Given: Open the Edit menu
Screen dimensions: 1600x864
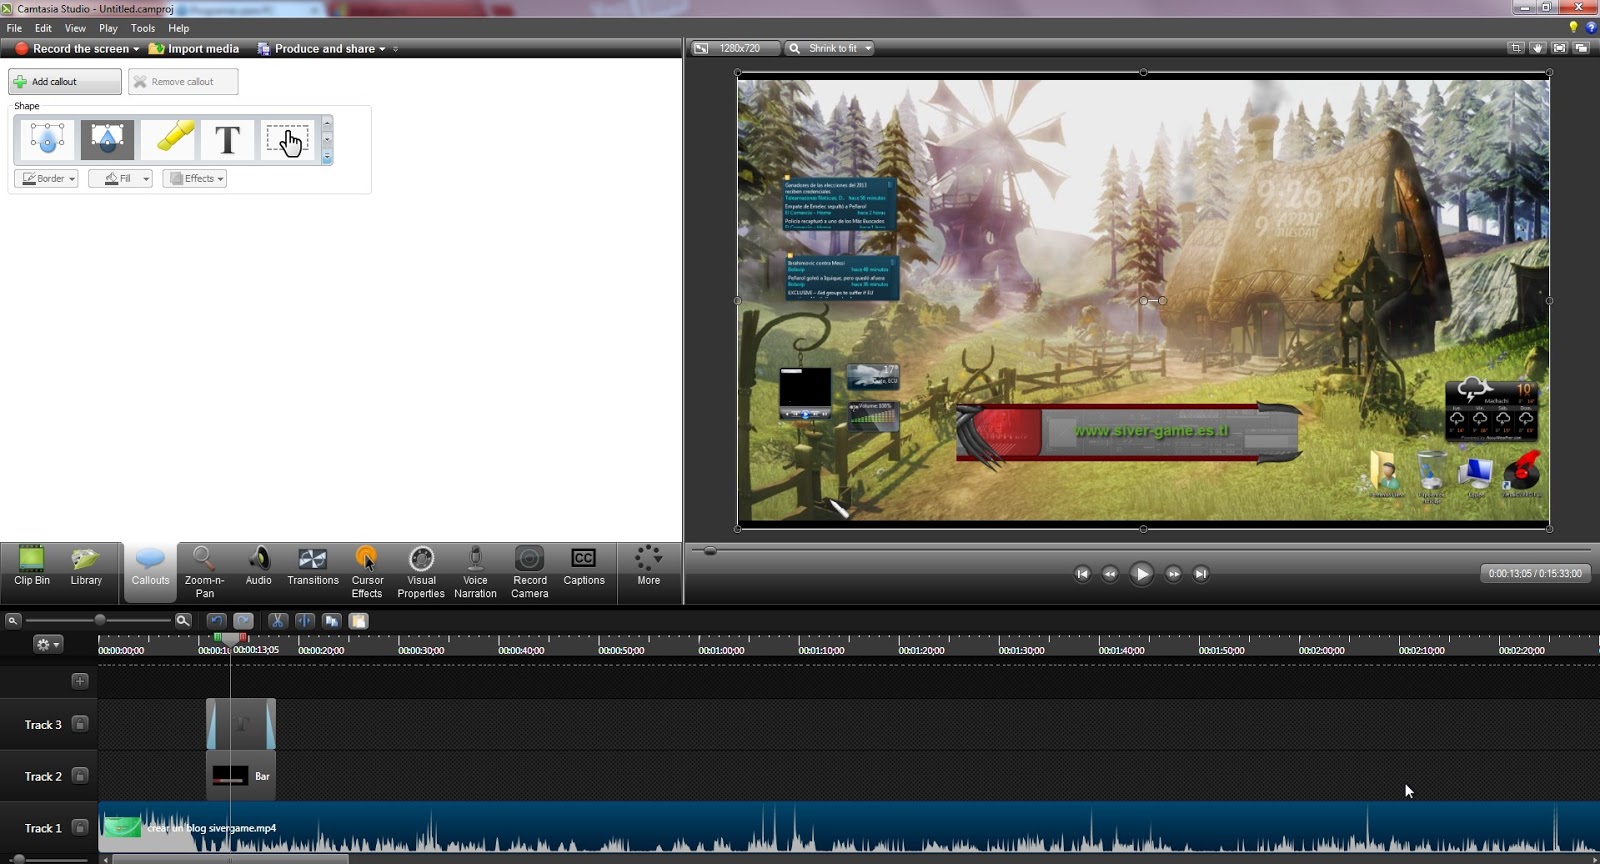Looking at the screenshot, I should [x=43, y=28].
